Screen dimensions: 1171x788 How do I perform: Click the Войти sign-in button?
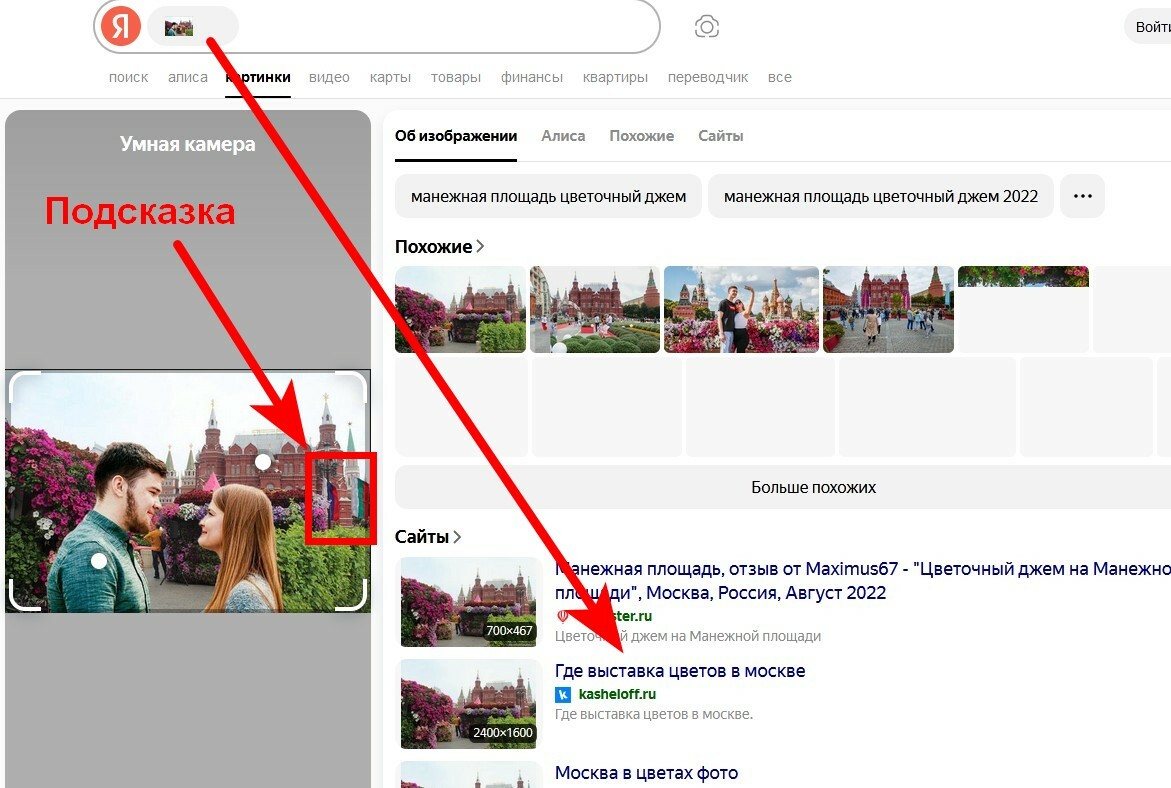coord(1150,28)
